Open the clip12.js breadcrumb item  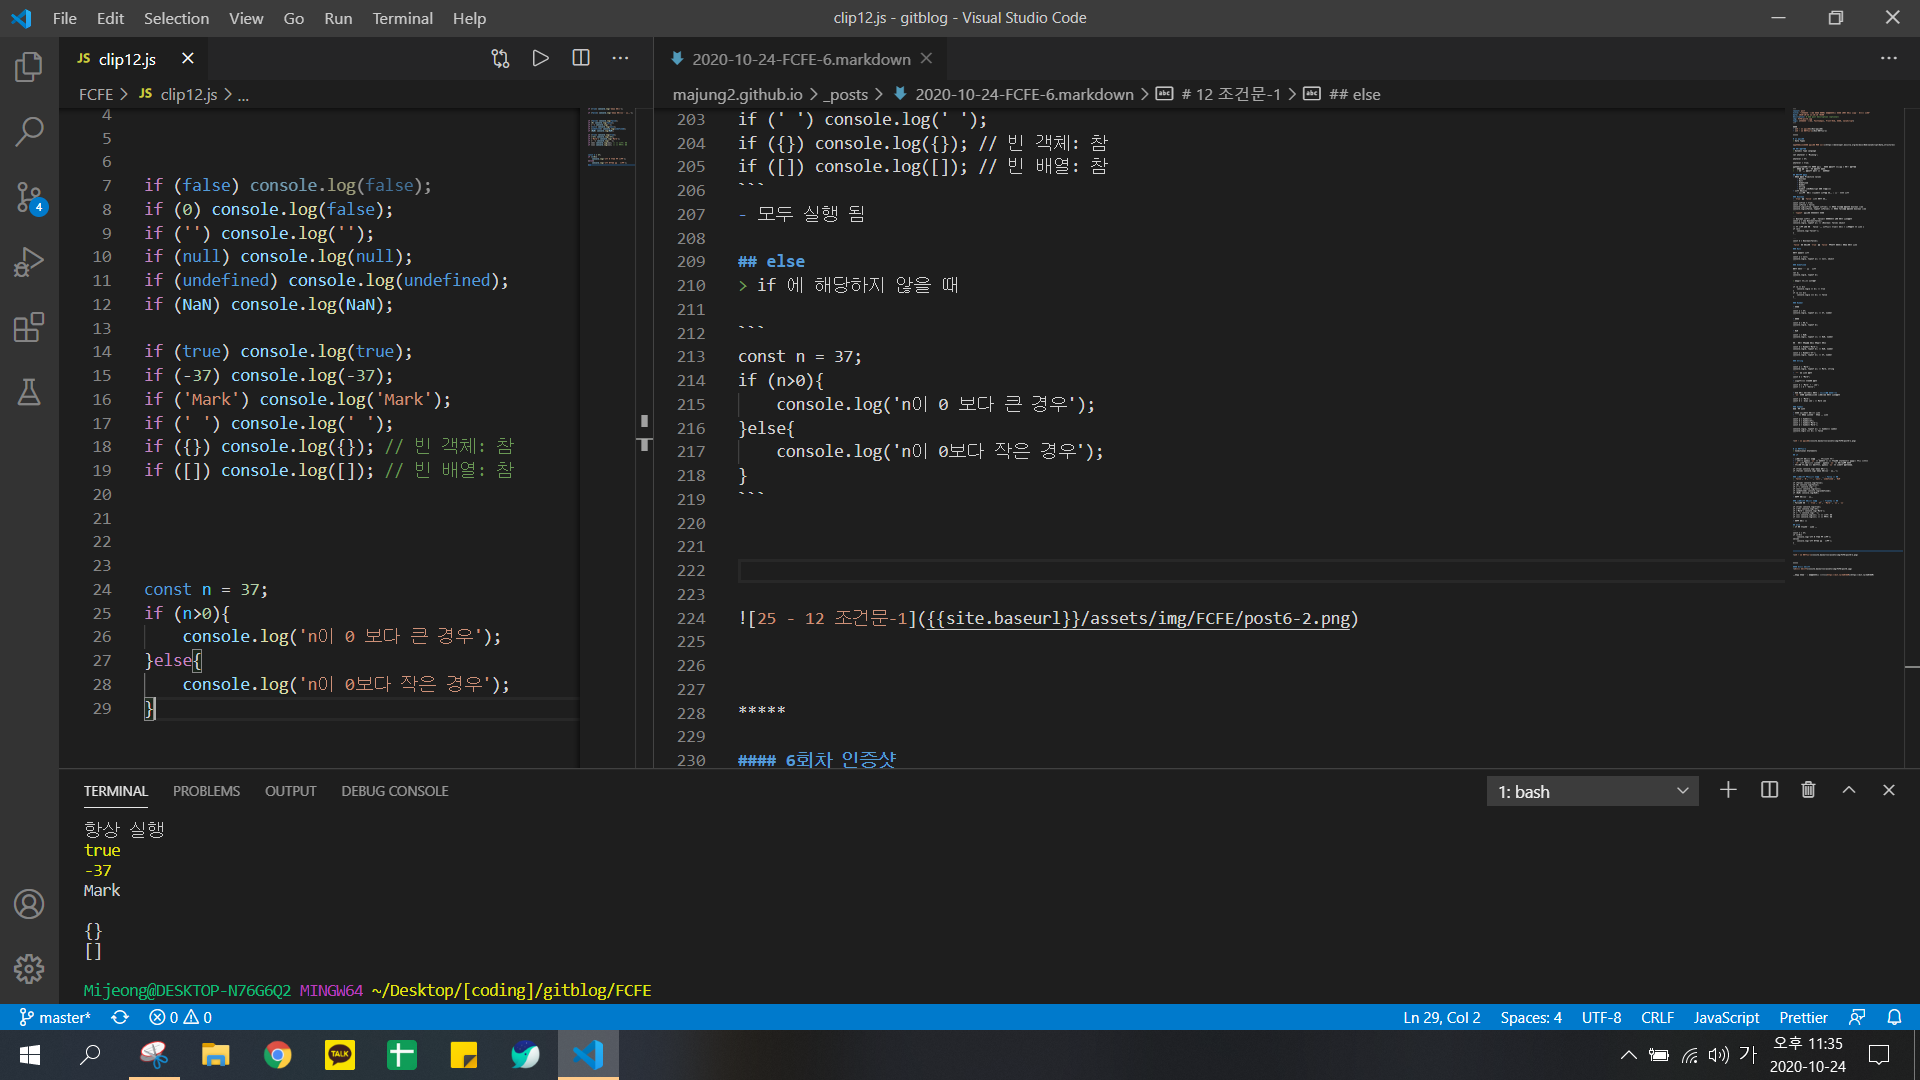click(x=178, y=94)
